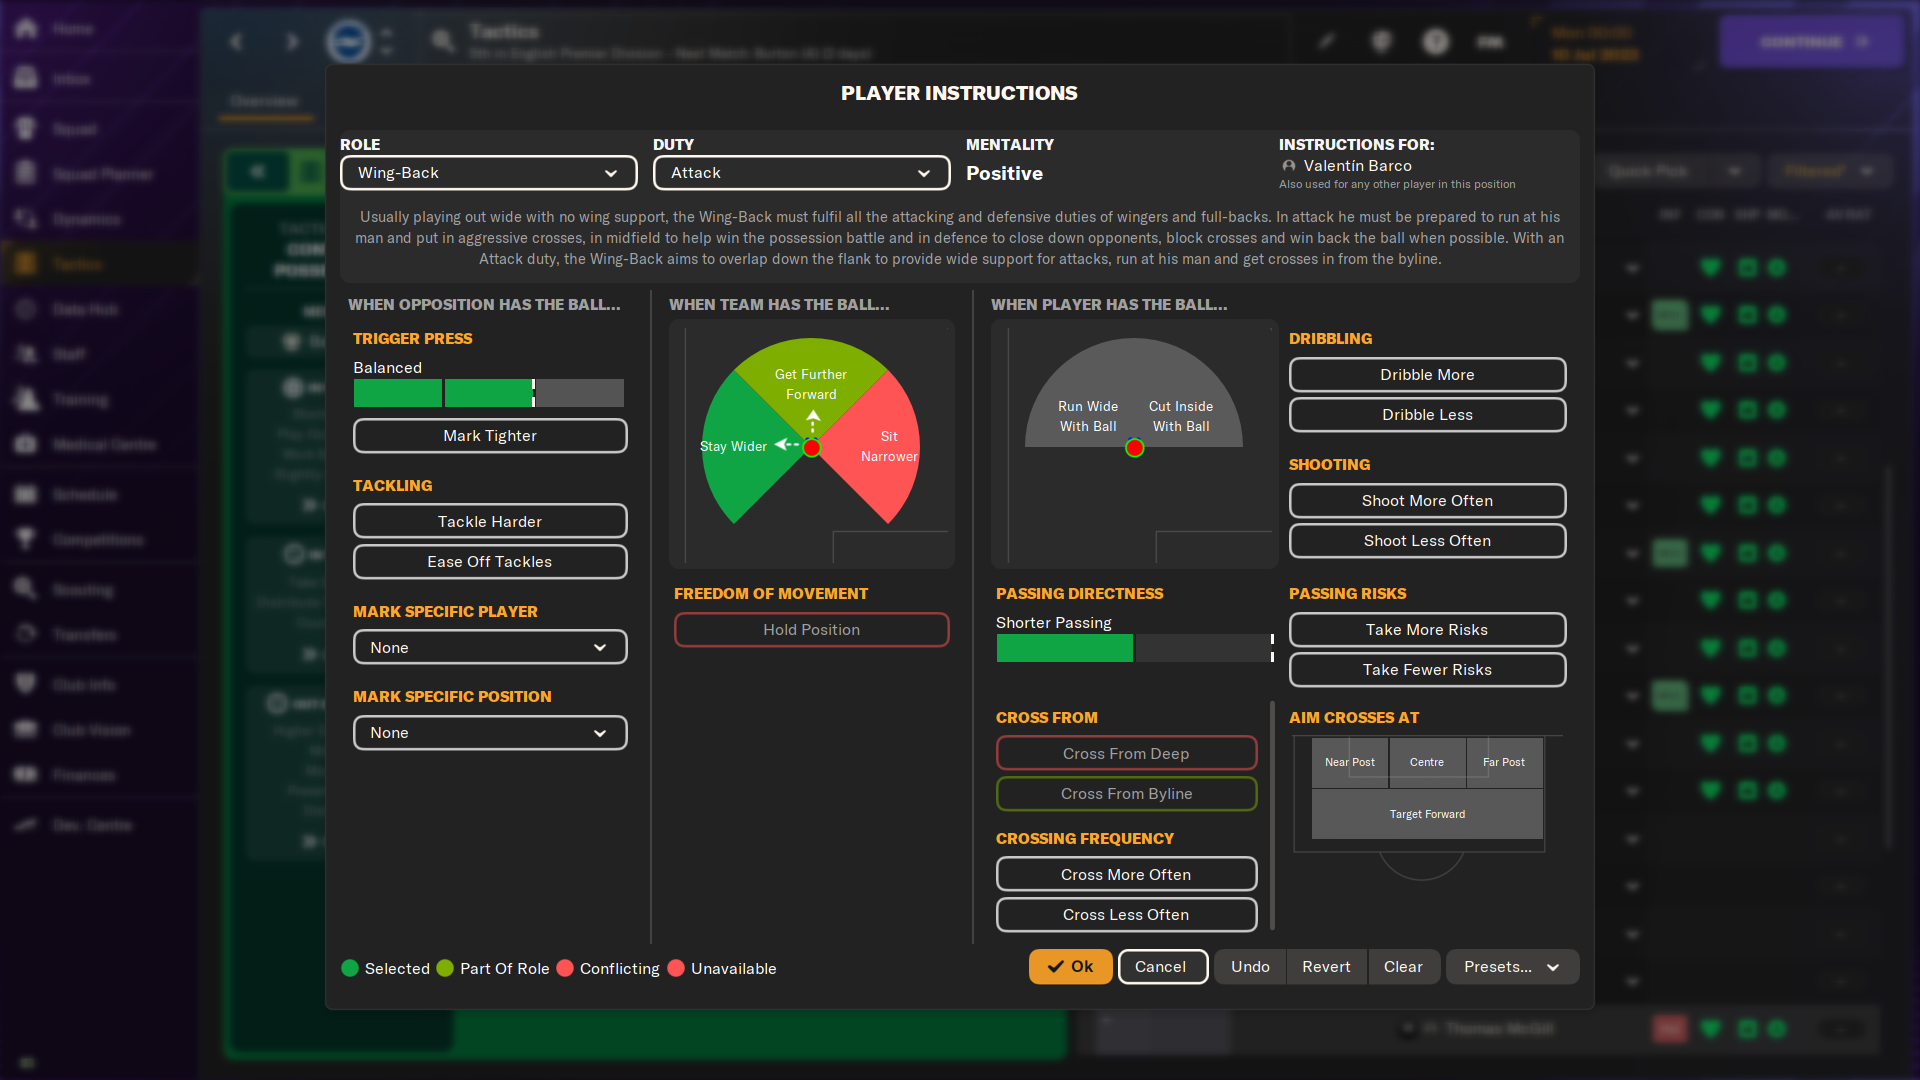1920x1080 pixels.
Task: Toggle Cross More Often instruction
Action: (1126, 874)
